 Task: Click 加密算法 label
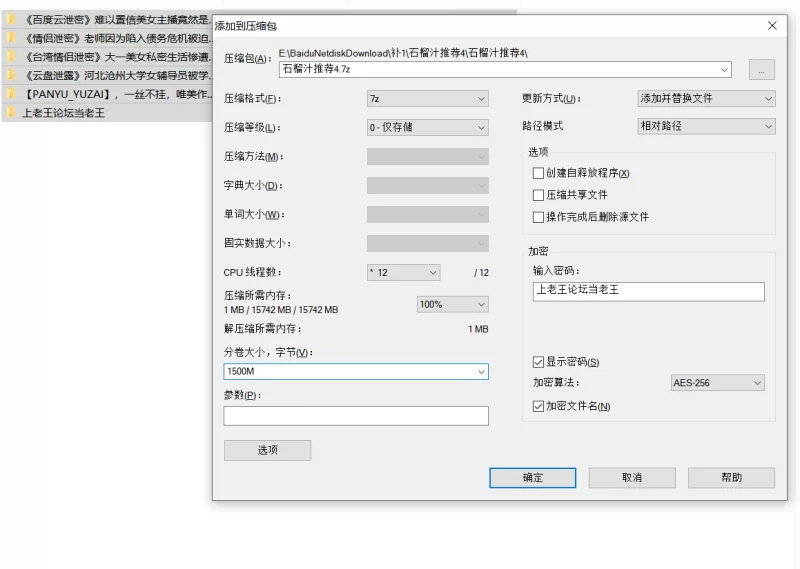coord(556,383)
